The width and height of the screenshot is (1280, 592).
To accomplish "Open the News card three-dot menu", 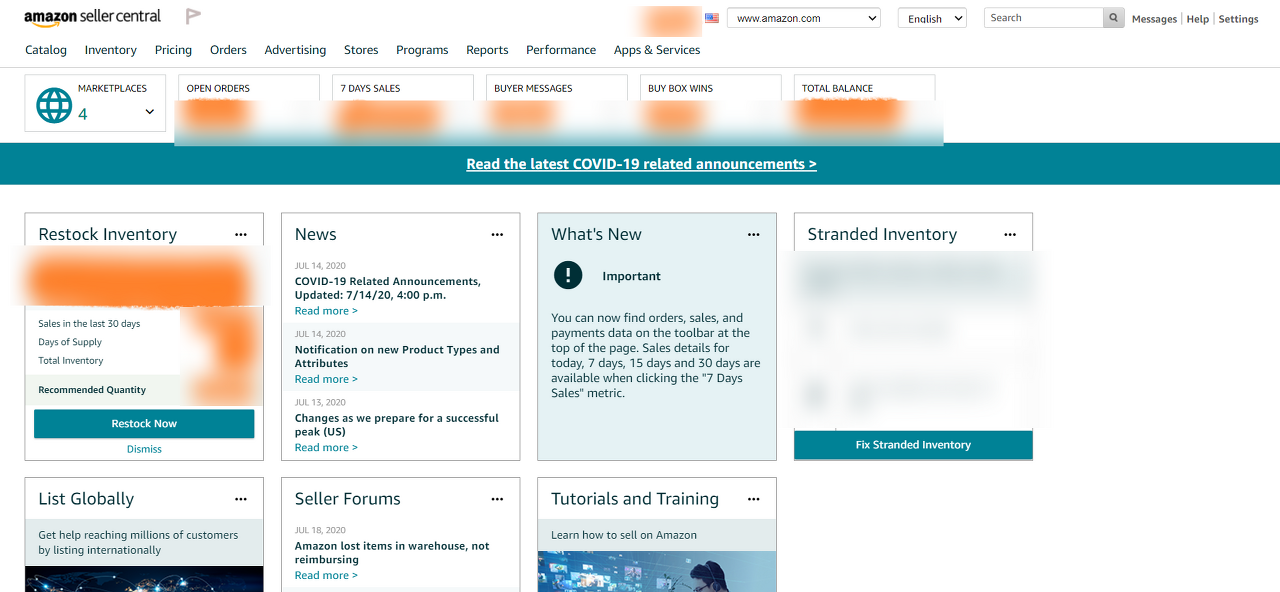I will tap(497, 234).
